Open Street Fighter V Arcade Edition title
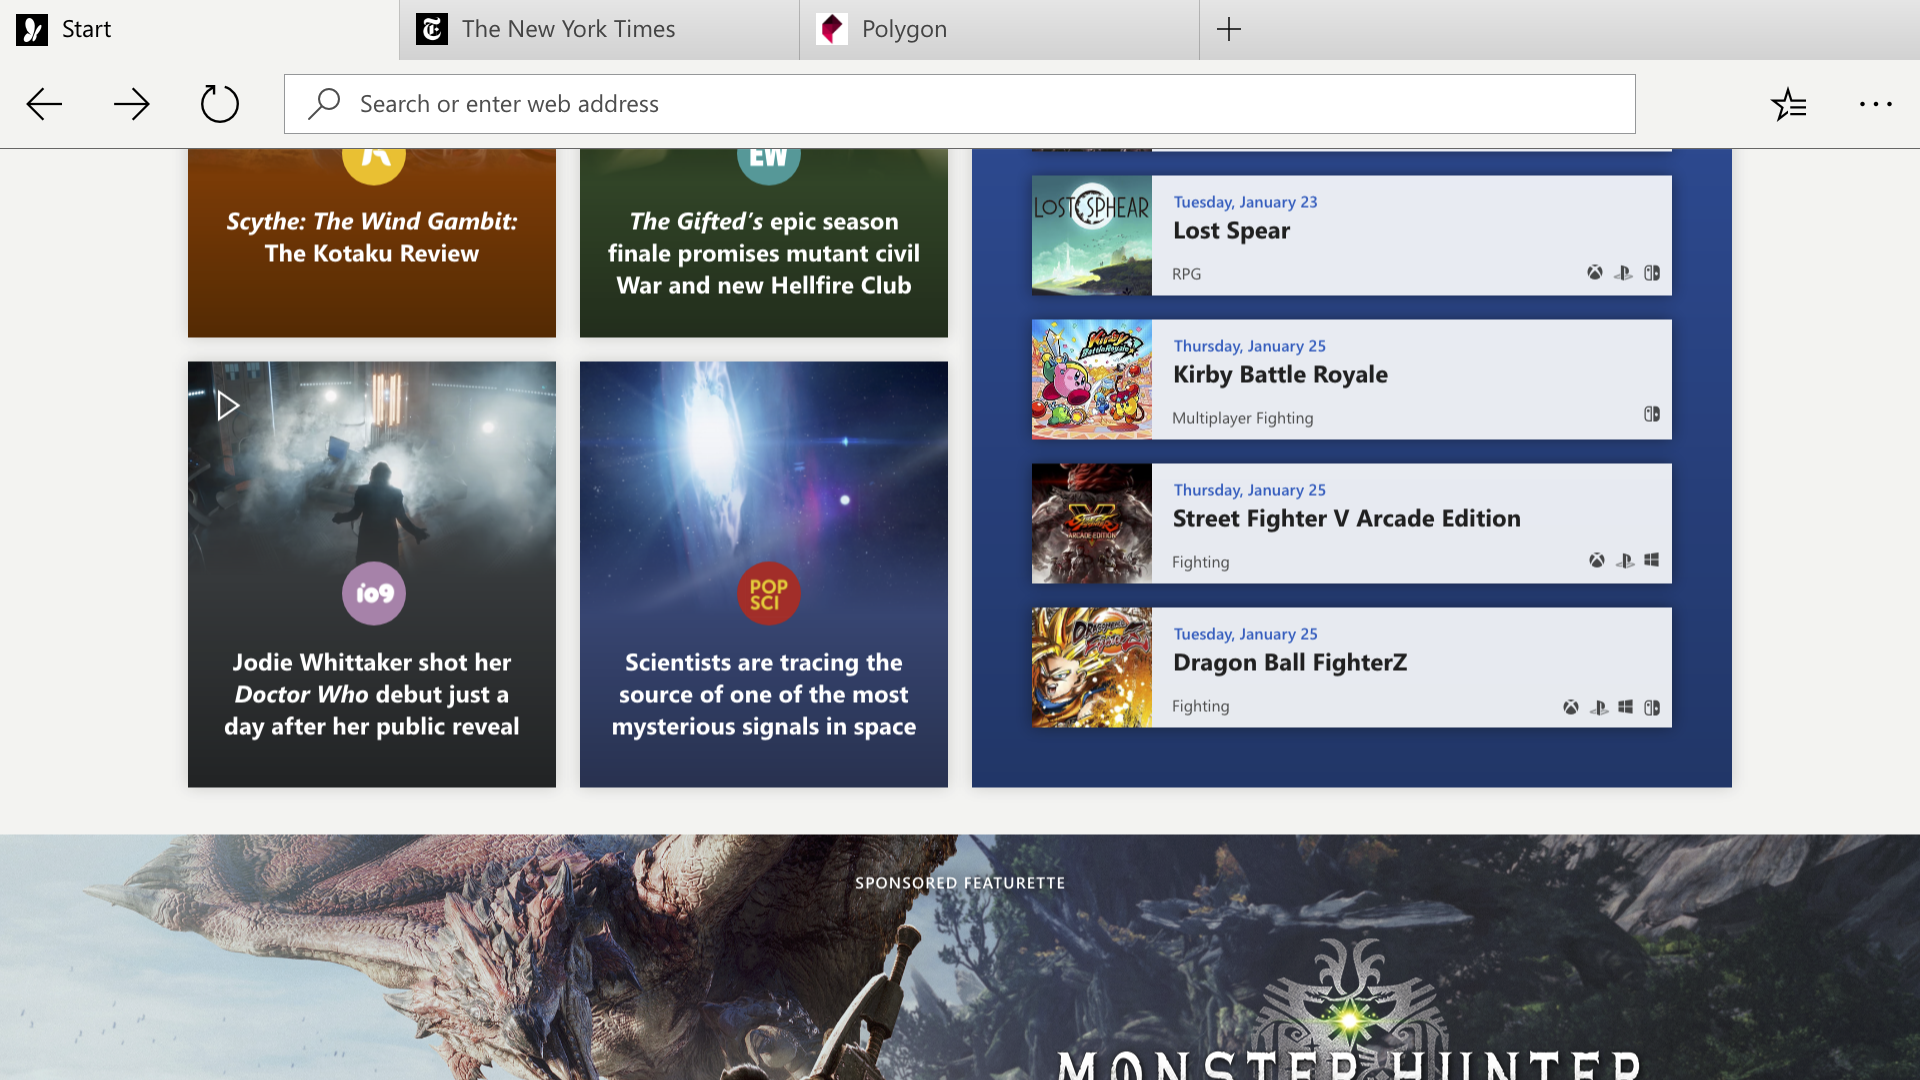This screenshot has width=1920, height=1080. click(x=1346, y=519)
